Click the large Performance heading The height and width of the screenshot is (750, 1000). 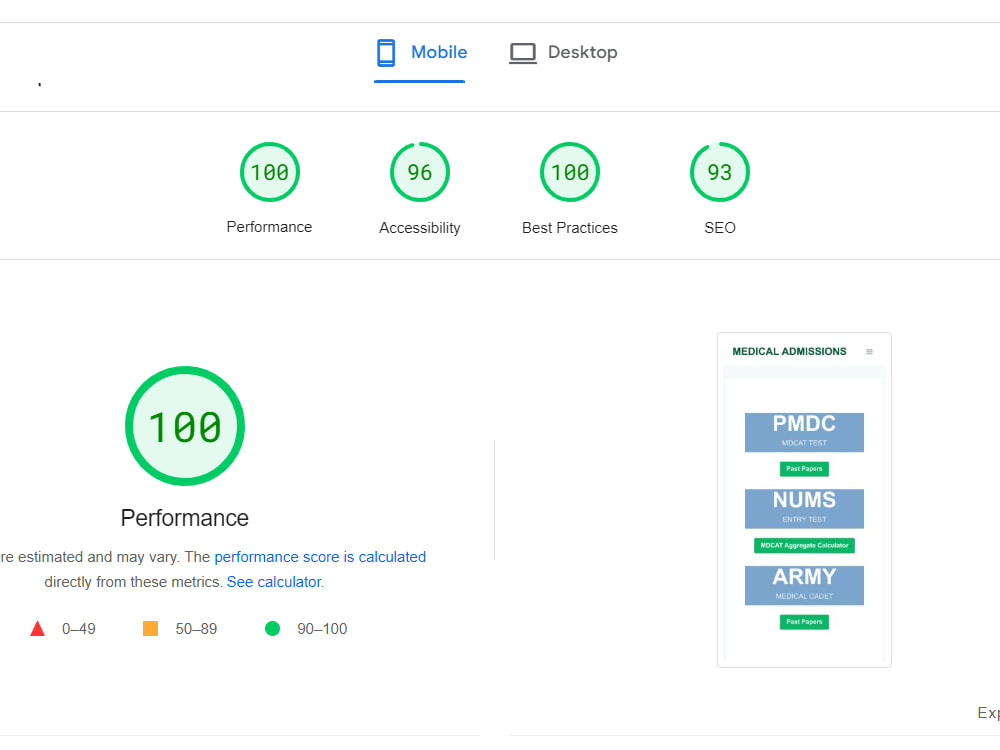(185, 518)
